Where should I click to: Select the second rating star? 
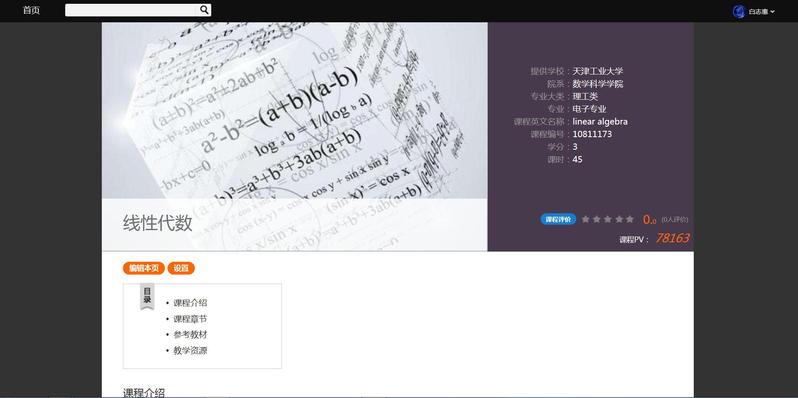596,219
